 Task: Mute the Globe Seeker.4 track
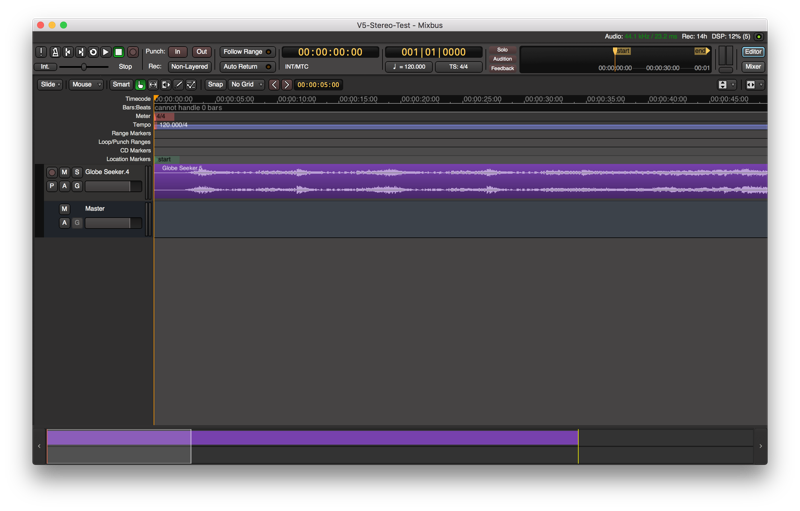tap(64, 172)
